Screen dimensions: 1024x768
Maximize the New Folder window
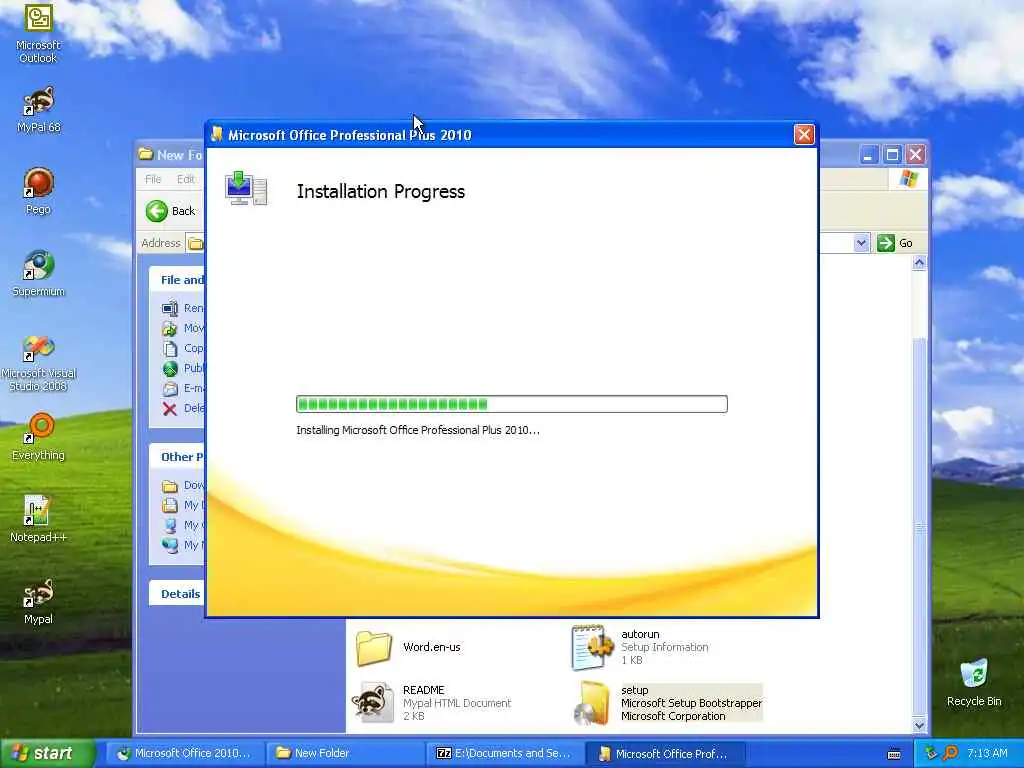point(892,155)
